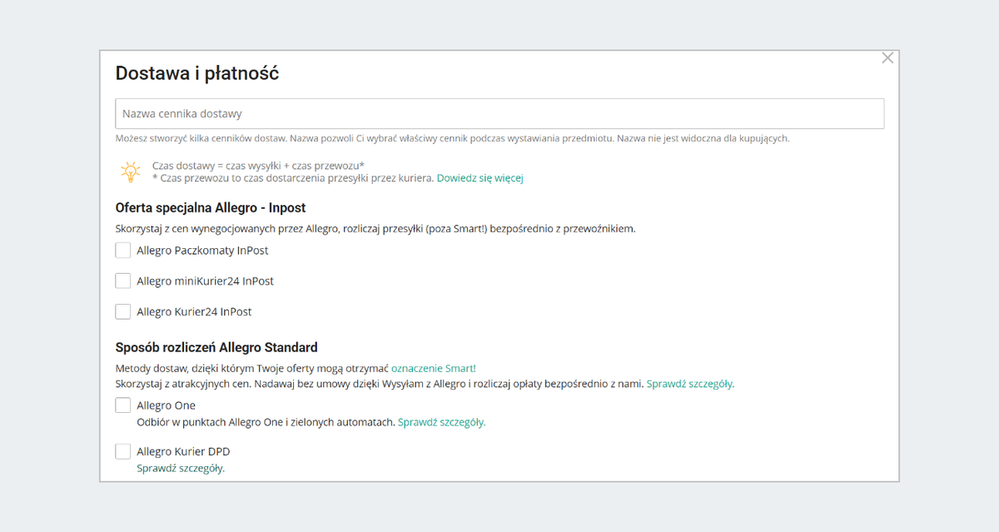Toggle the Allegro Kurier DPD checkbox
The width and height of the screenshot is (999, 532).
pos(123,452)
